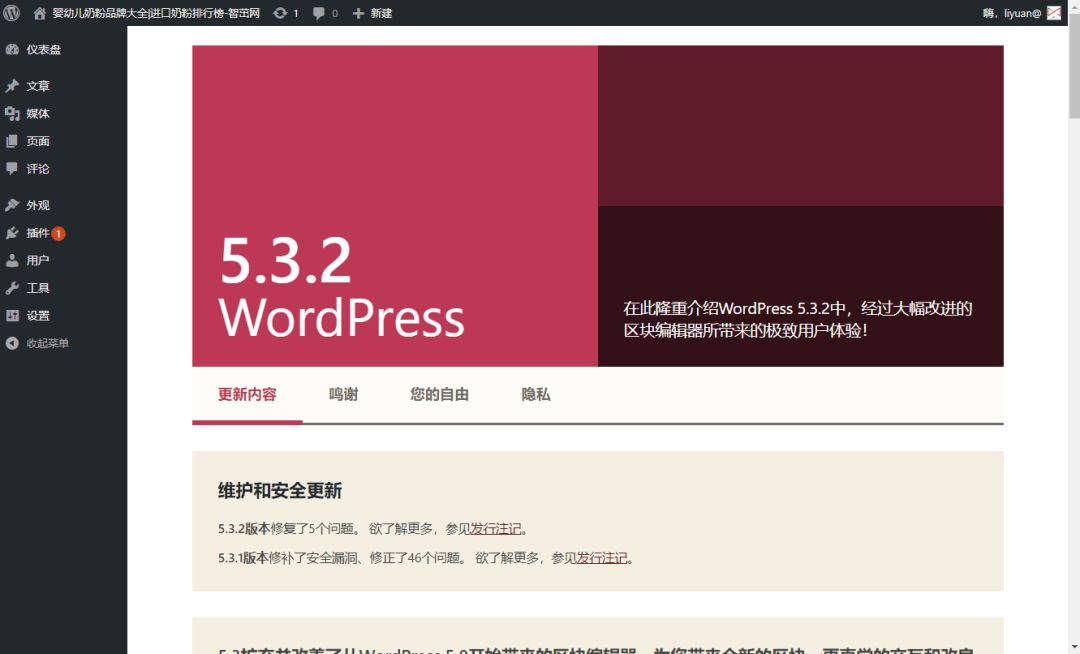Click the banner intro text 在此隆重介绍WordPress

pos(798,319)
